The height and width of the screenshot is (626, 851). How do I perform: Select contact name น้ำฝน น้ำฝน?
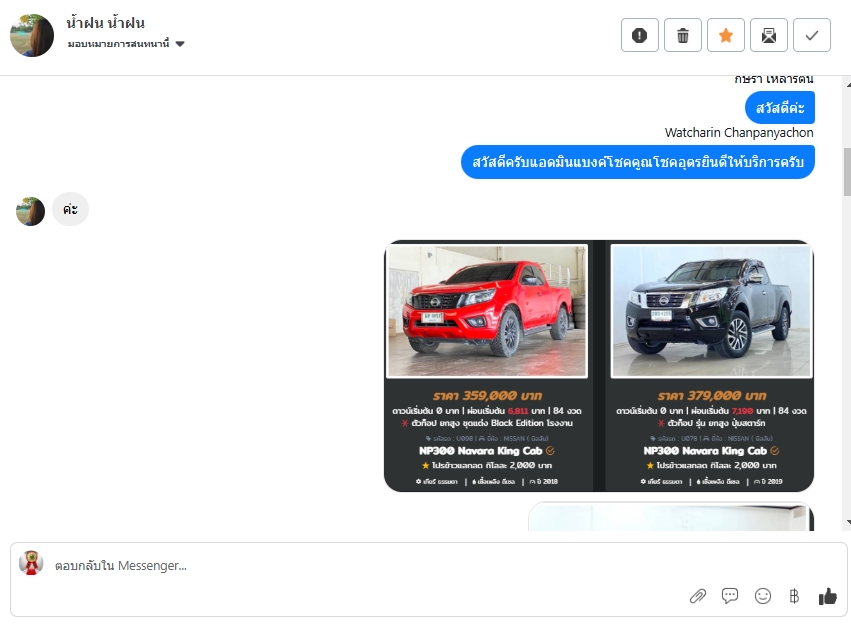(105, 23)
